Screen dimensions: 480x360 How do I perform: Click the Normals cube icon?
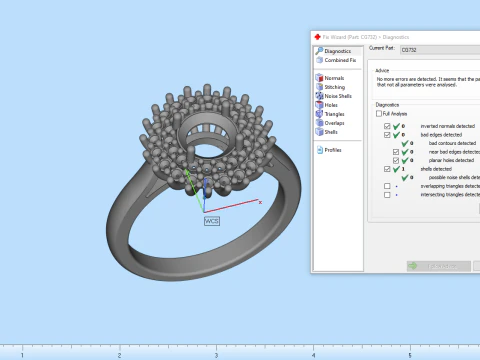pos(319,78)
